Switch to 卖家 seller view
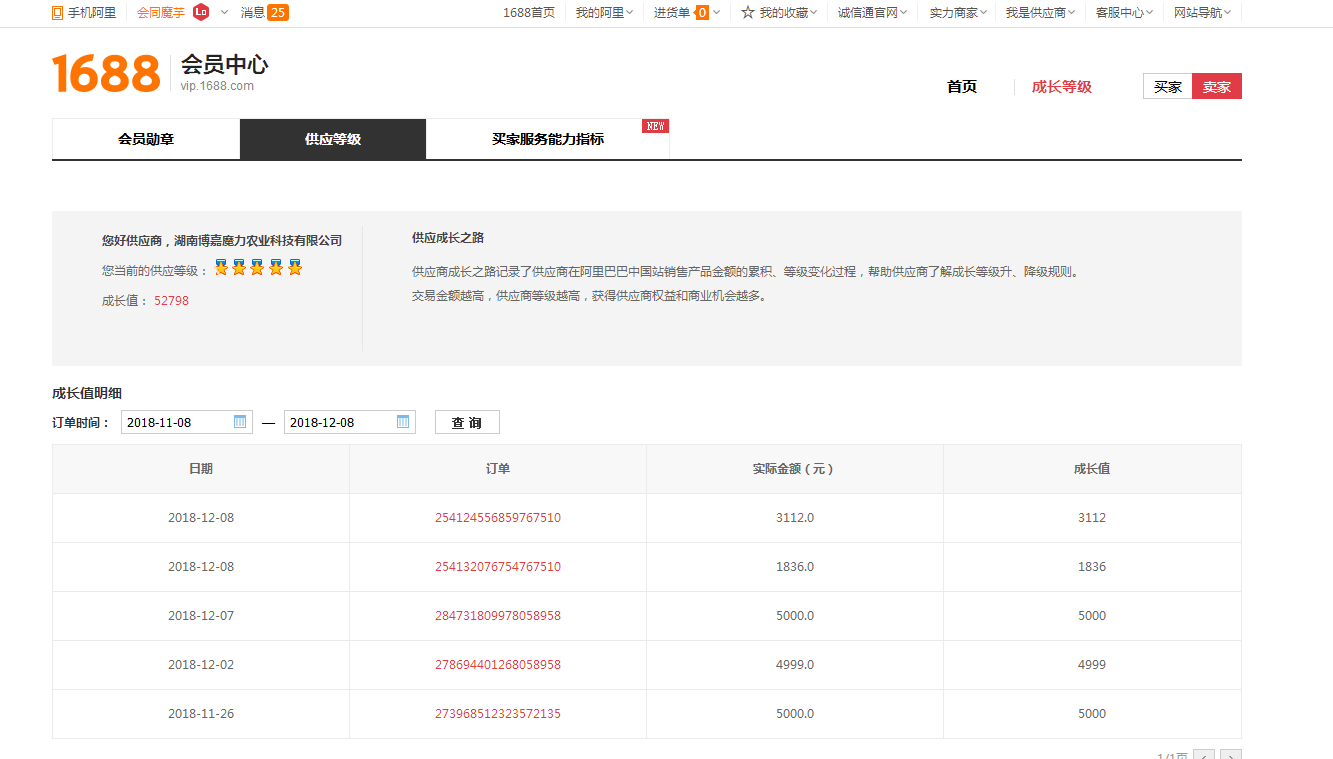 1217,87
